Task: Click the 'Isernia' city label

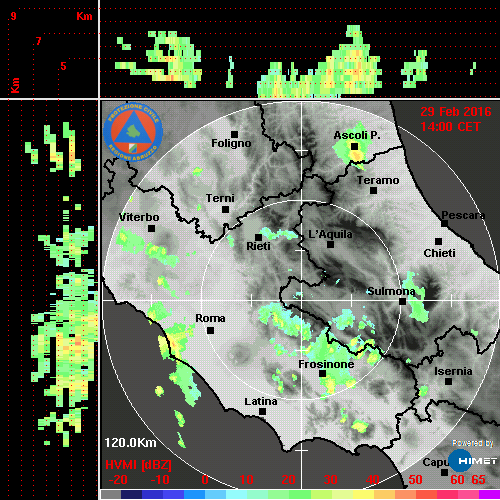Action: [453, 371]
